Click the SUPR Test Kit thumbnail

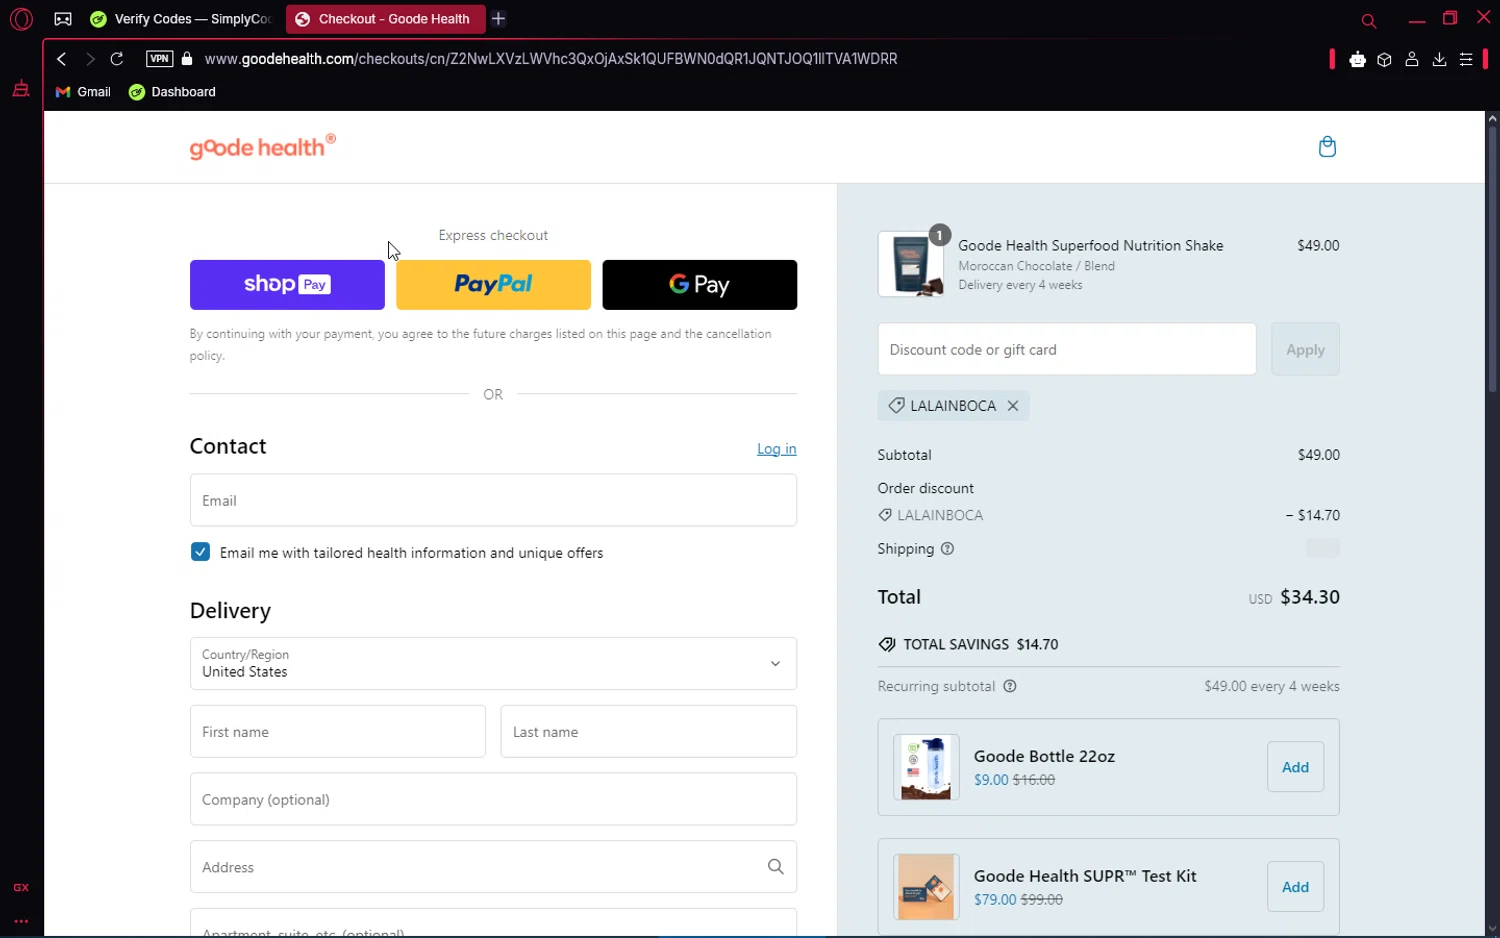click(x=926, y=887)
